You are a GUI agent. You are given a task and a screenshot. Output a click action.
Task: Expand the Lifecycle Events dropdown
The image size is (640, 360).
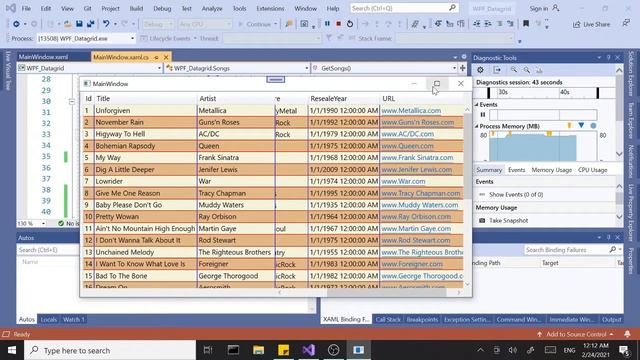pyautogui.click(x=195, y=38)
